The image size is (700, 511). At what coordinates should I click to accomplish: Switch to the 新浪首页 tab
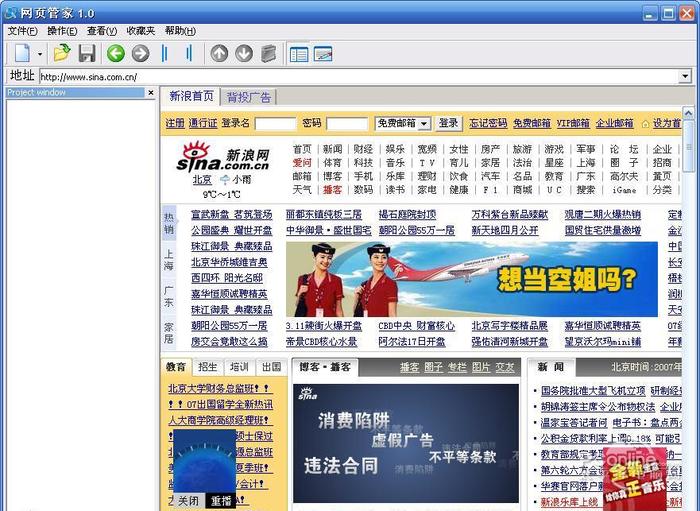(x=191, y=96)
